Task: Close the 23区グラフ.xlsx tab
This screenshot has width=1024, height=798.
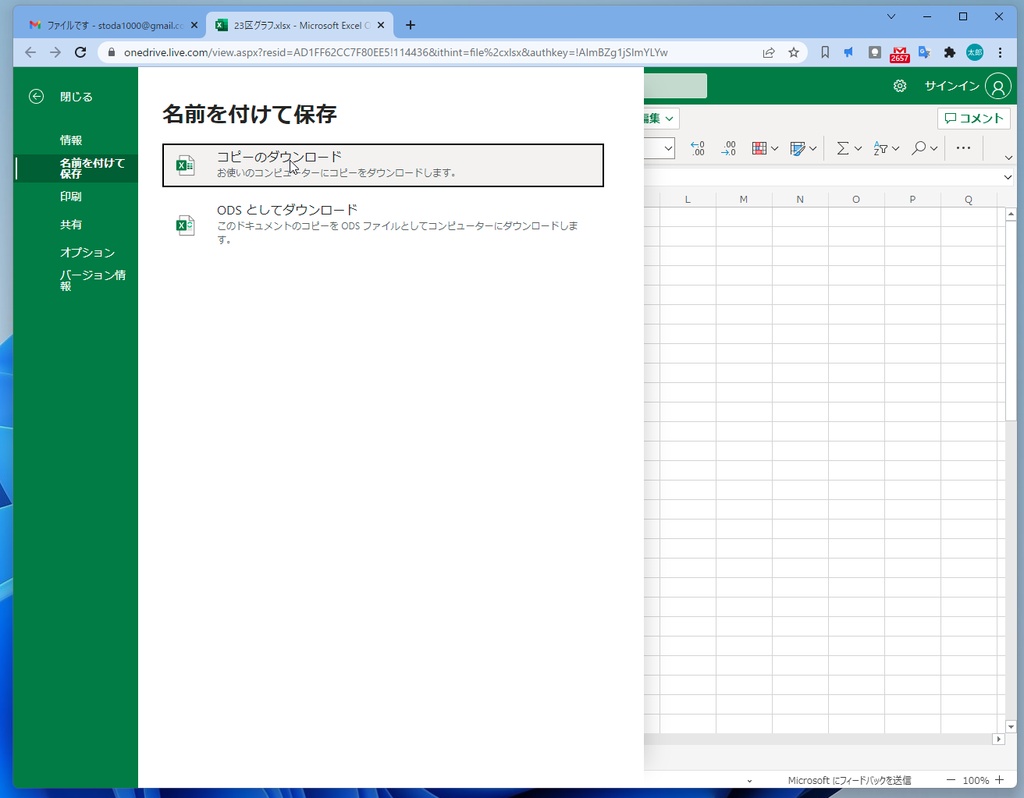Action: 381,25
